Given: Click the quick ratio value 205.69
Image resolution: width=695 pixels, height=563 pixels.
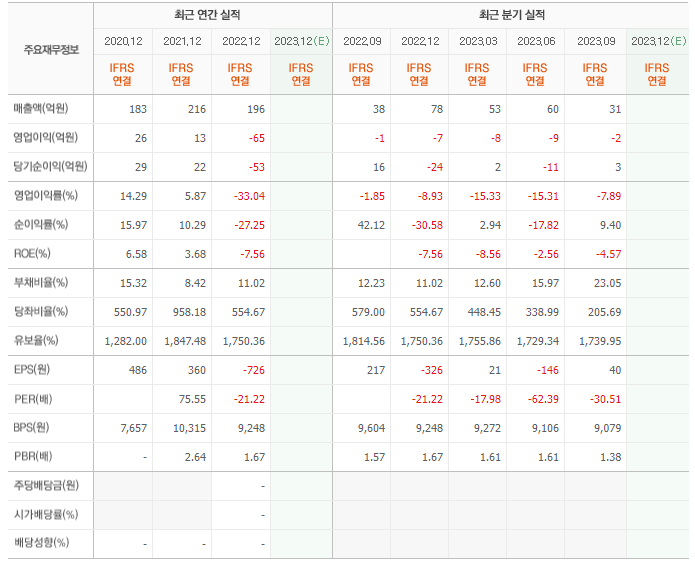Looking at the screenshot, I should (605, 312).
